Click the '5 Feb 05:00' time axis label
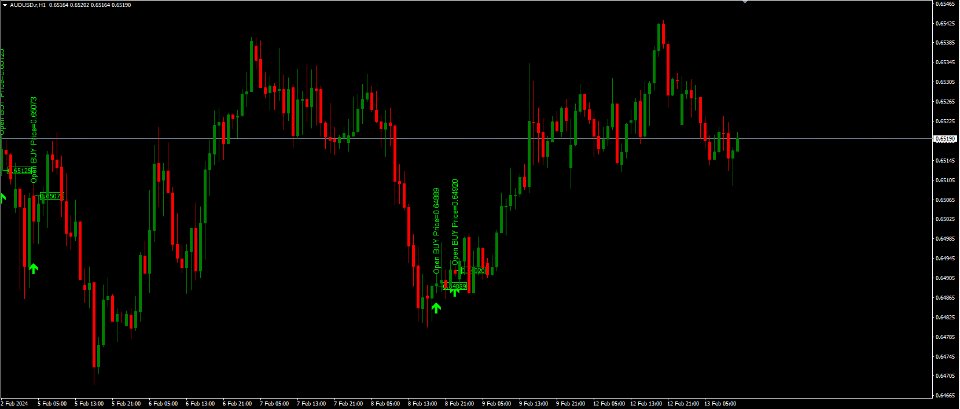 click(52, 403)
